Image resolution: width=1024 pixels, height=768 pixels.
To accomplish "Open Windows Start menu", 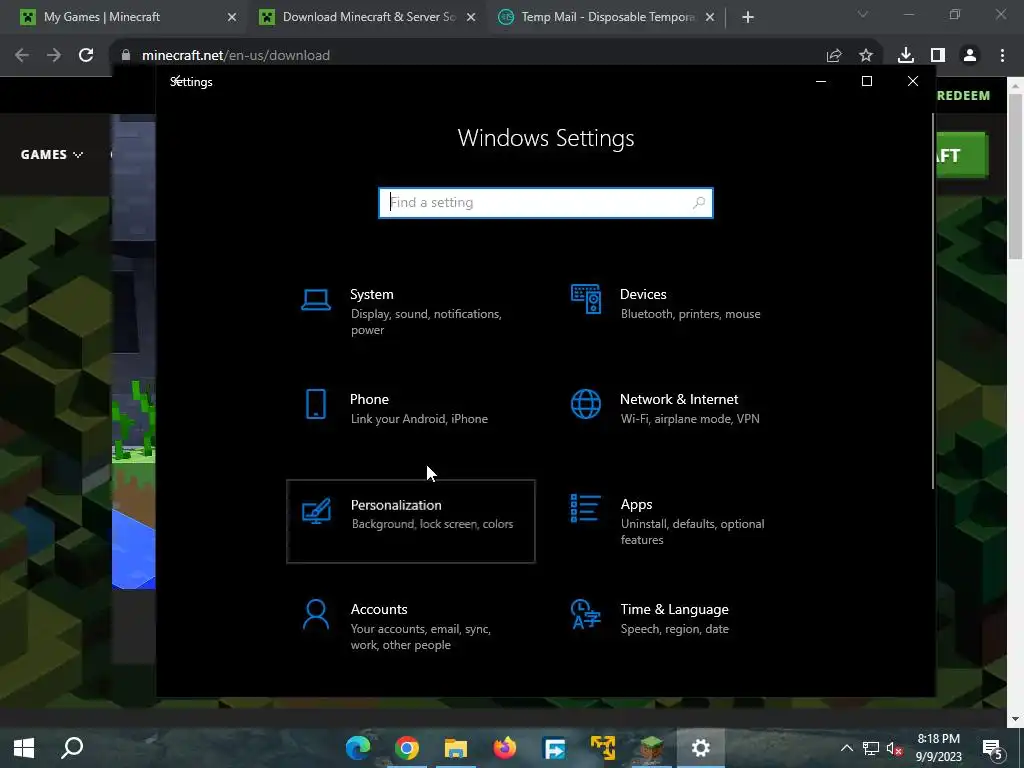I will click(24, 748).
